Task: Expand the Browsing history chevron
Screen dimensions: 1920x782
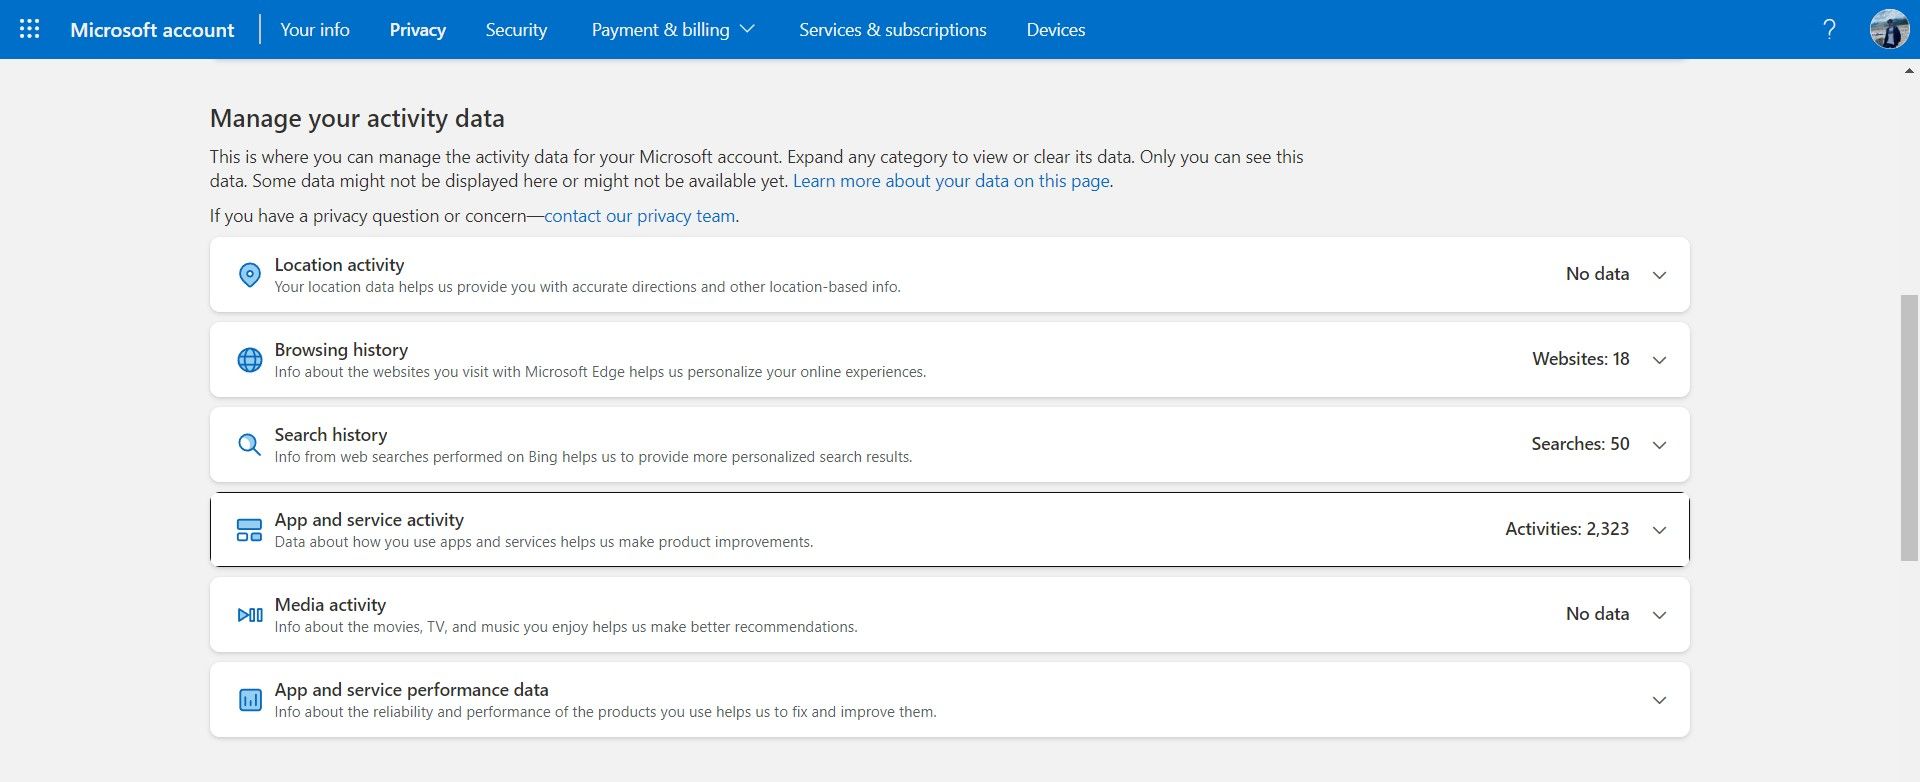Action: pos(1659,360)
